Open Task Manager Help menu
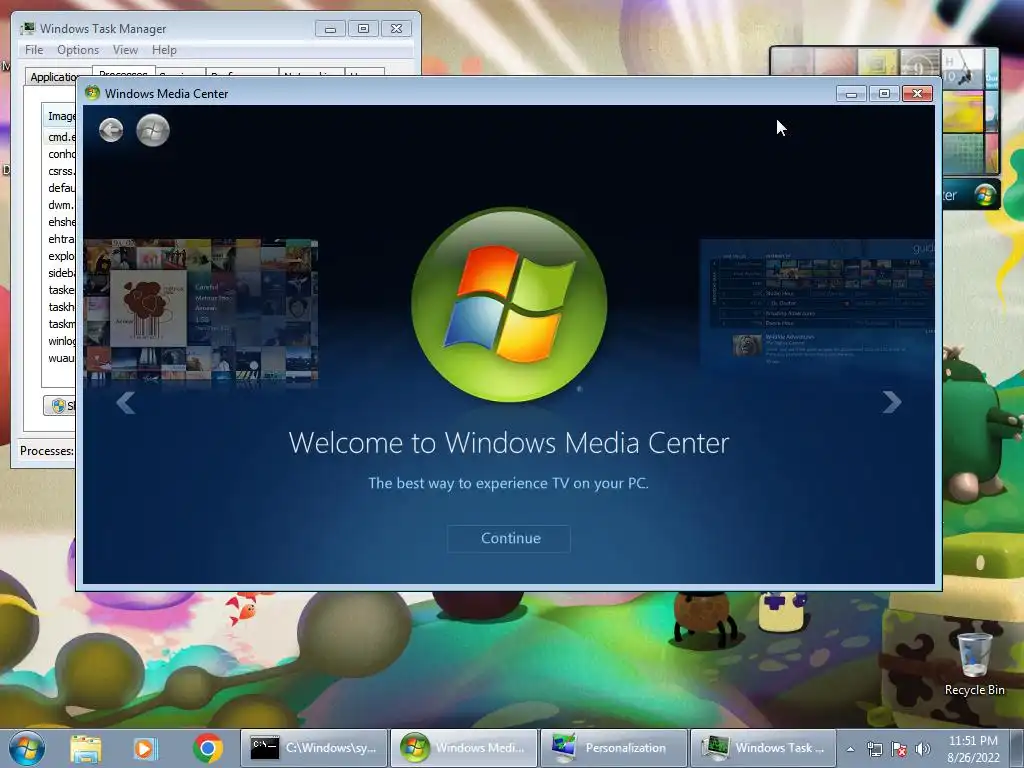 pyautogui.click(x=164, y=50)
